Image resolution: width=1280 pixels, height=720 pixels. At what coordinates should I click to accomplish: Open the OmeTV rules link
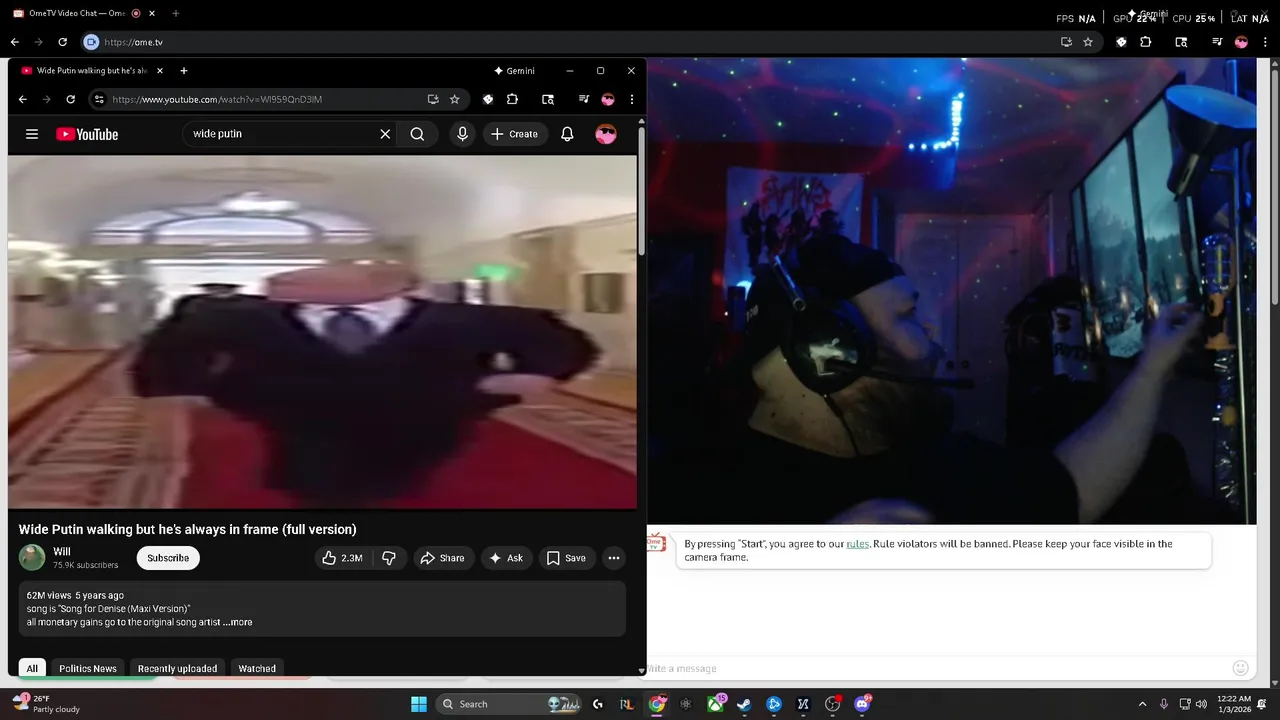tap(857, 544)
